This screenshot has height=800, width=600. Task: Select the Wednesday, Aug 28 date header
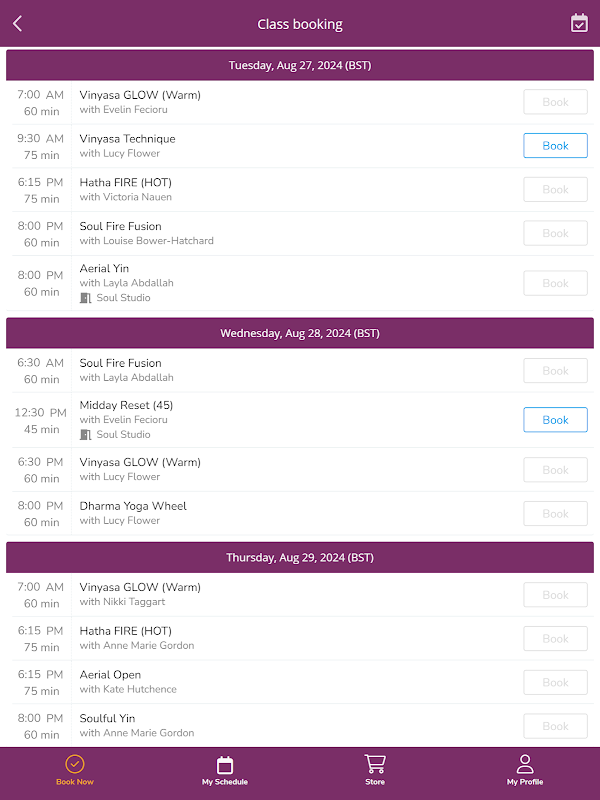pos(300,333)
